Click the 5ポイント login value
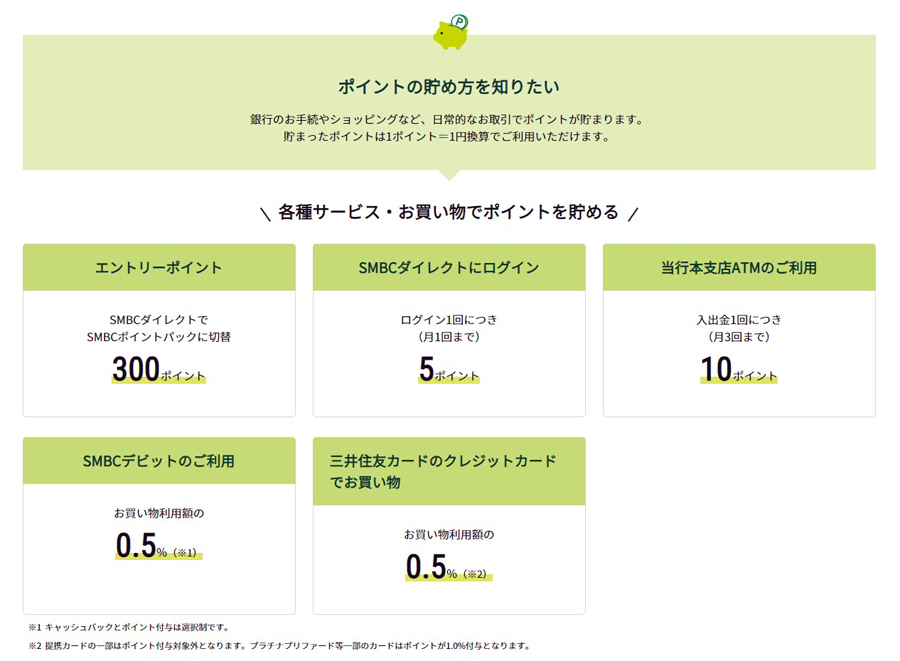Image resolution: width=900 pixels, height=661 pixels. (449, 369)
